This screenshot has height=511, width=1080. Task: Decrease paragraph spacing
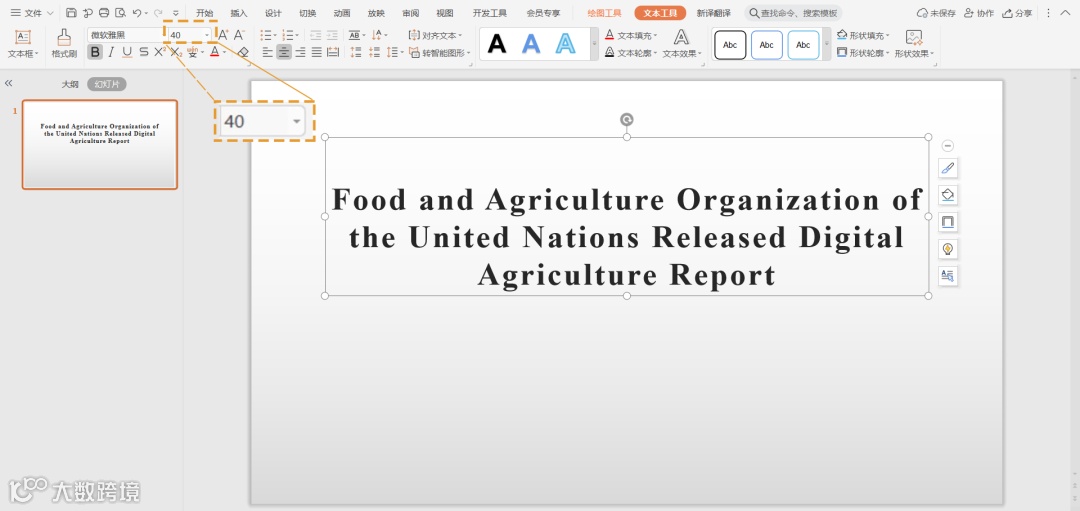click(x=374, y=52)
